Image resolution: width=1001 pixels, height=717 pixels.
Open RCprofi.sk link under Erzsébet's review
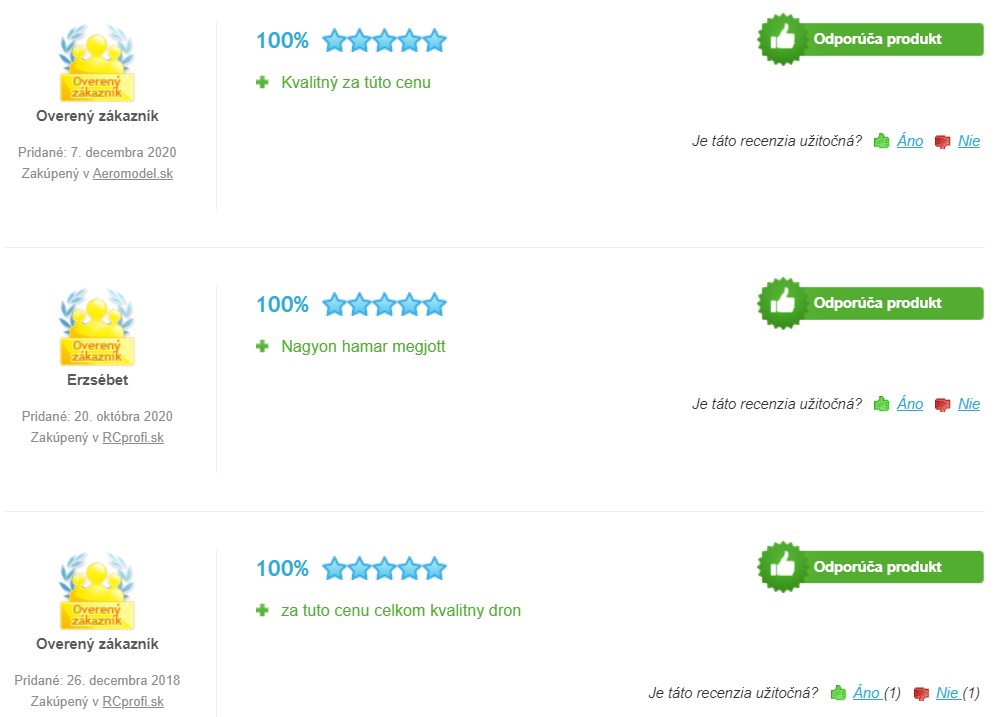133,438
